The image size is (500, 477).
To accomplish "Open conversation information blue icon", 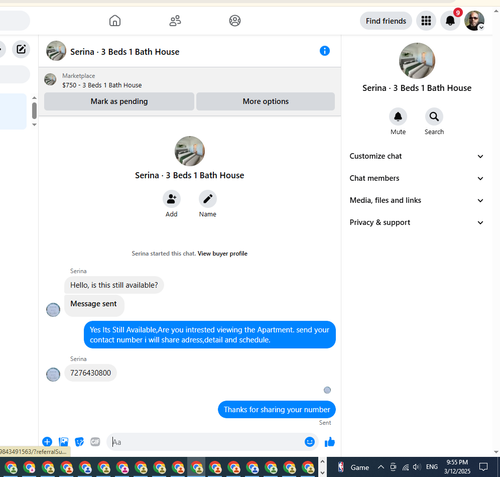I will [325, 51].
